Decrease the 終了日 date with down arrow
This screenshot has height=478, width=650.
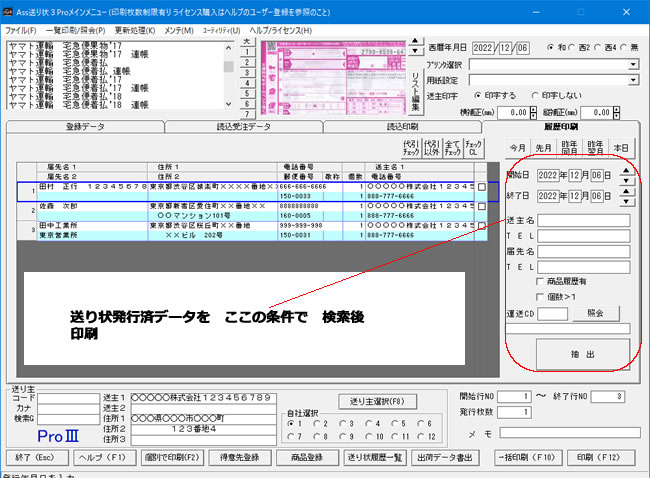pos(627,202)
